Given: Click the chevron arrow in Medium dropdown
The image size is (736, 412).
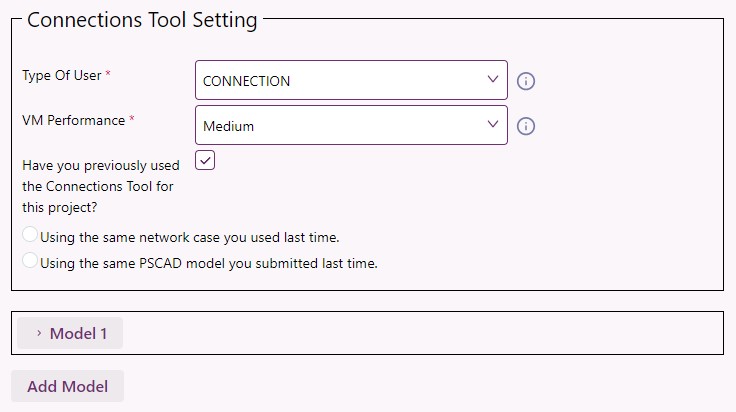Looking at the screenshot, I should pyautogui.click(x=492, y=124).
